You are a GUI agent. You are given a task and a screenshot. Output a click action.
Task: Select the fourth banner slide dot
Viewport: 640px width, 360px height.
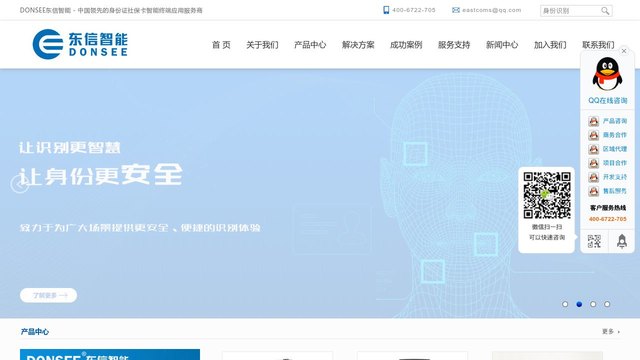(607, 304)
